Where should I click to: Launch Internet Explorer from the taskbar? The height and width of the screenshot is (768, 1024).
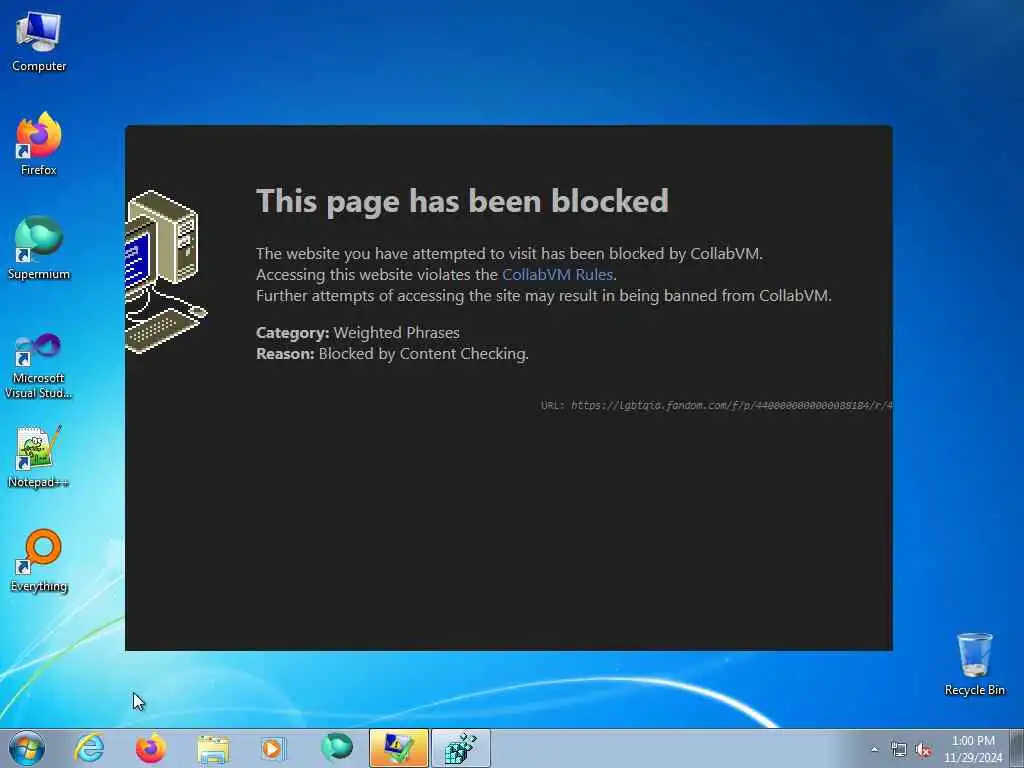pyautogui.click(x=89, y=748)
